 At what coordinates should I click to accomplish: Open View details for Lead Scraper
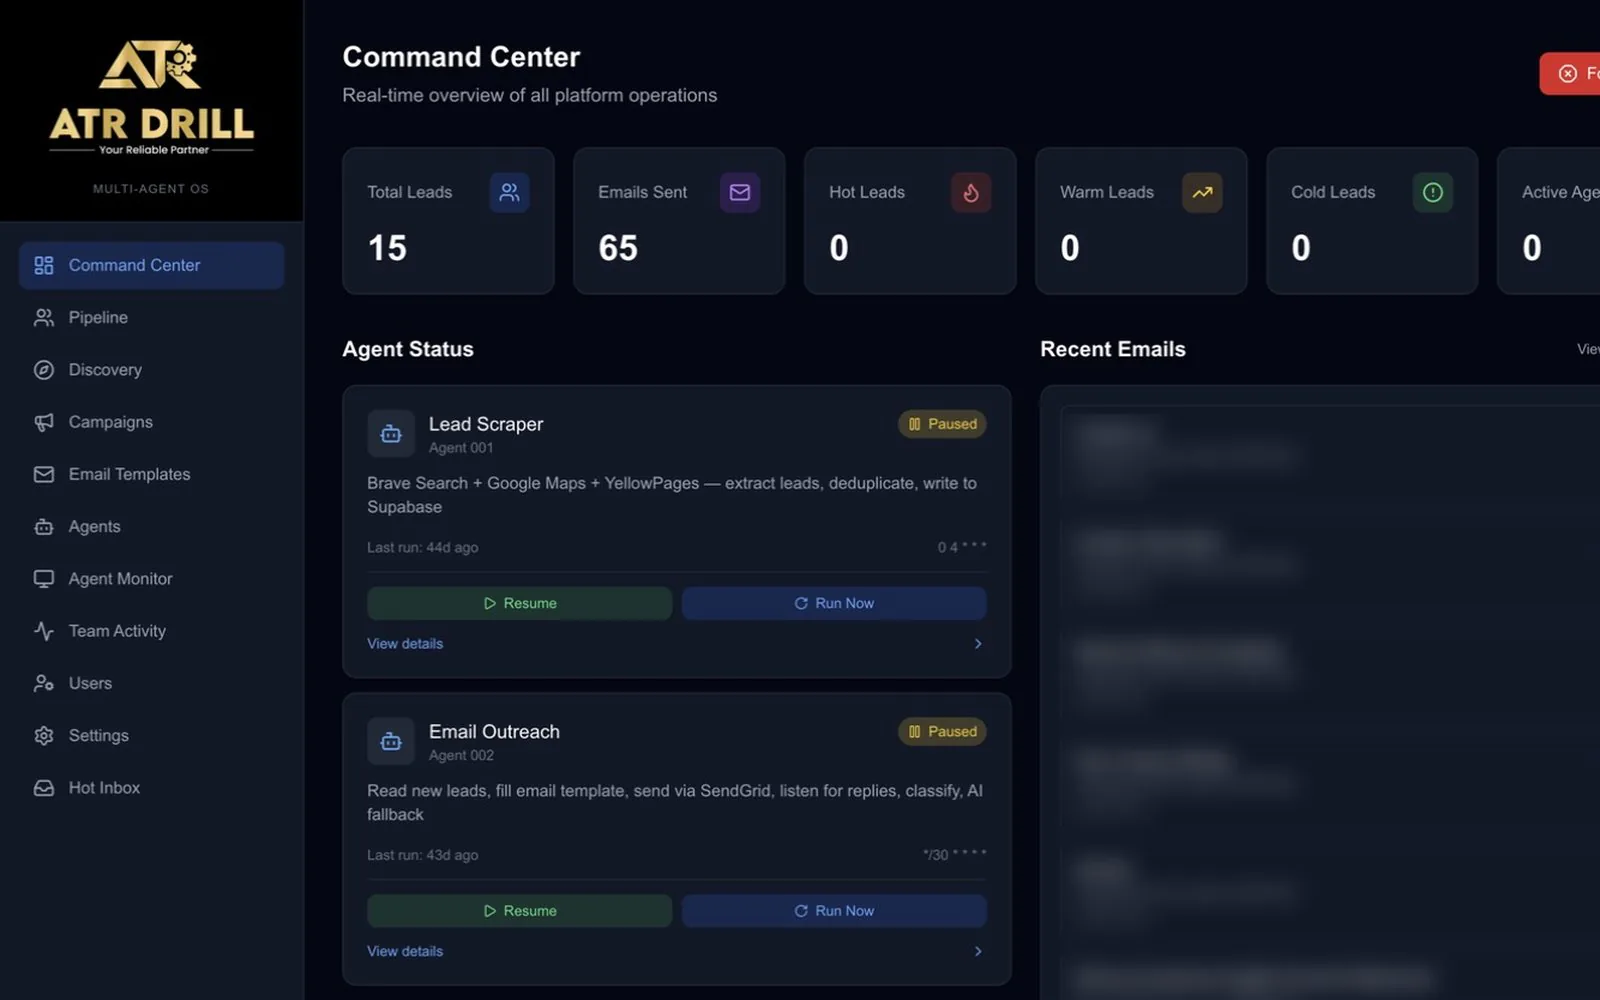point(405,644)
